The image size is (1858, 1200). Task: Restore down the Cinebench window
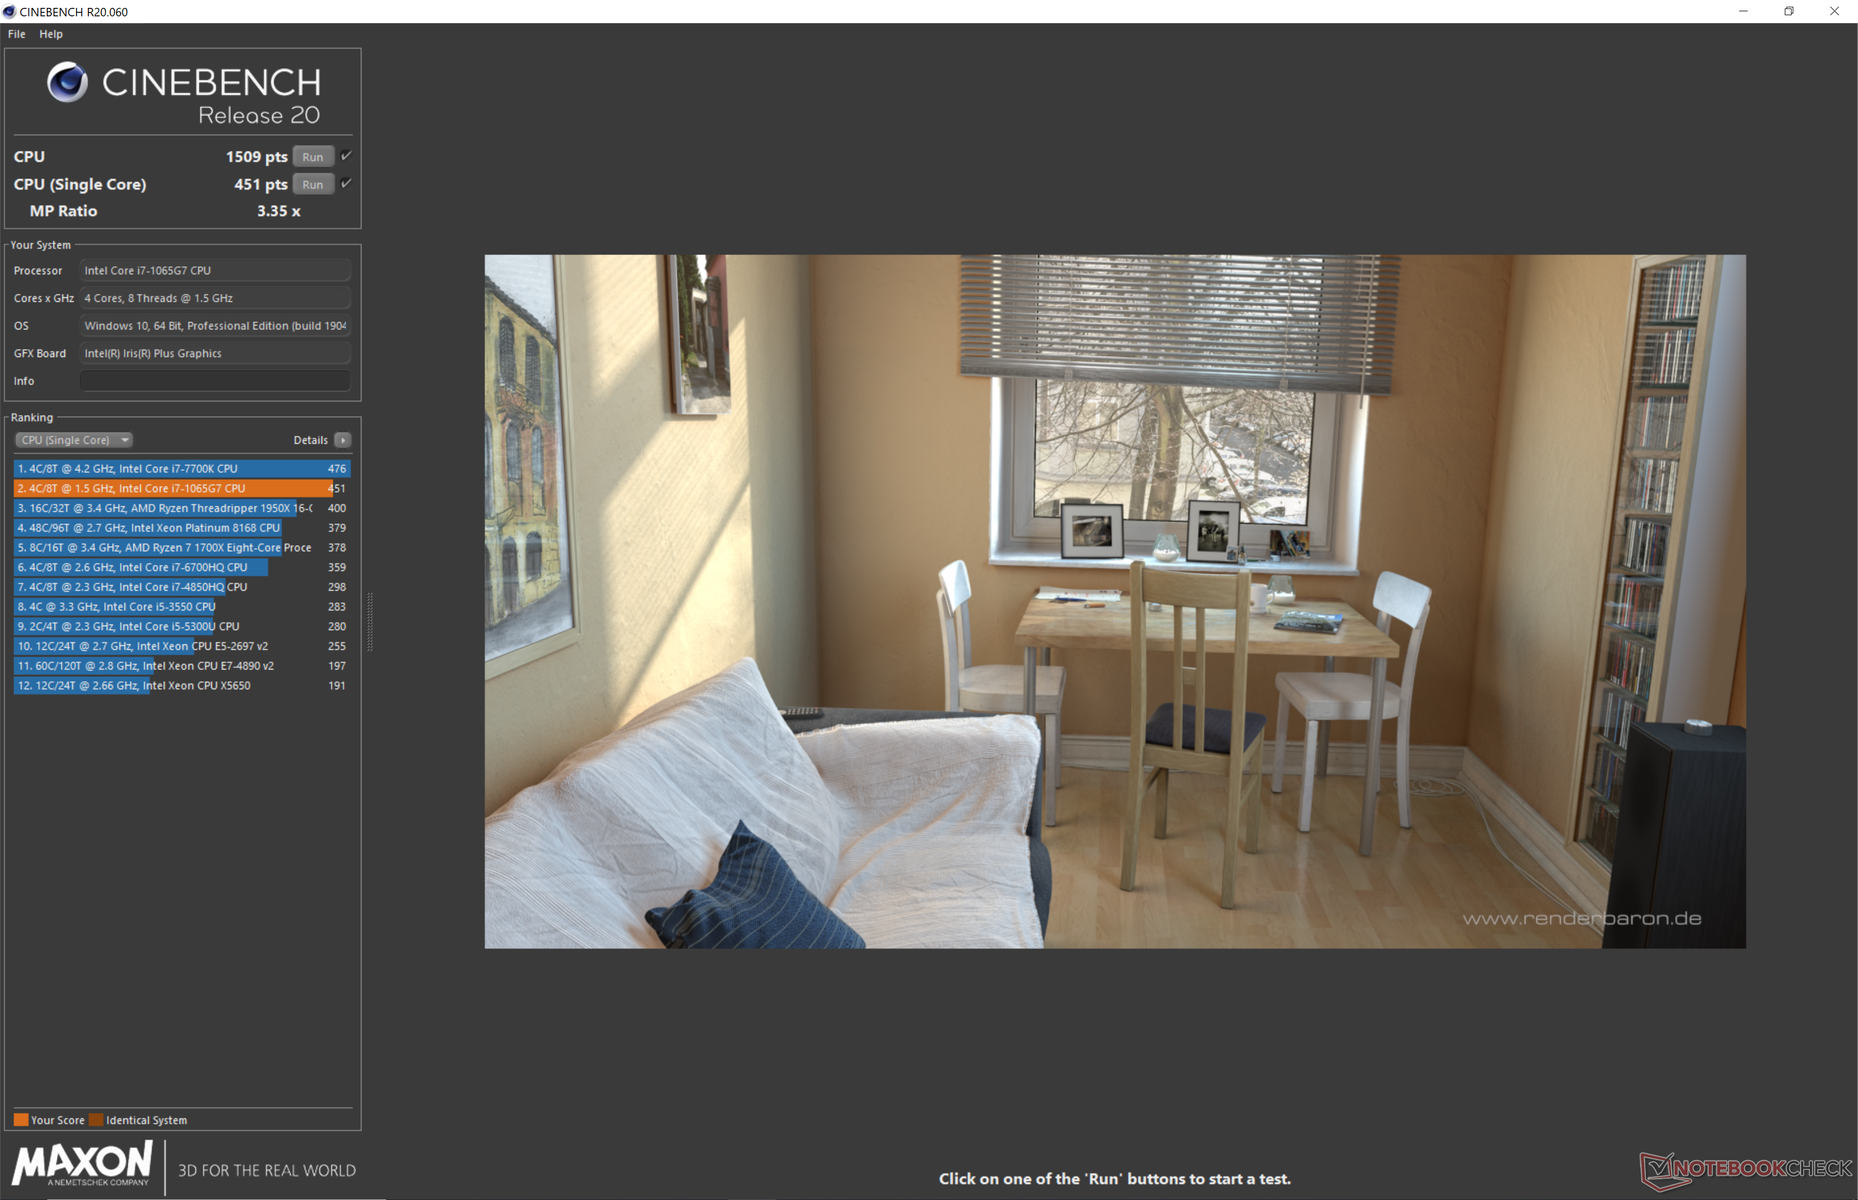[1789, 11]
